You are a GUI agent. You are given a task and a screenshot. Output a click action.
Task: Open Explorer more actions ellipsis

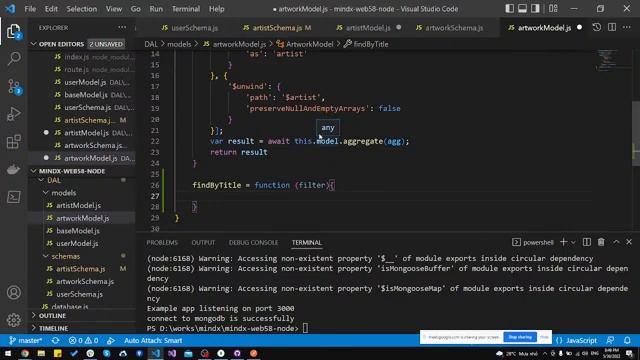click(x=122, y=27)
